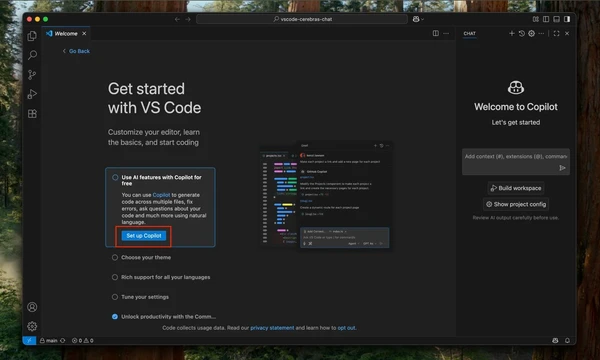Image resolution: width=600 pixels, height=360 pixels.
Task: Open the Accounts menu icon
Action: pyautogui.click(x=32, y=307)
